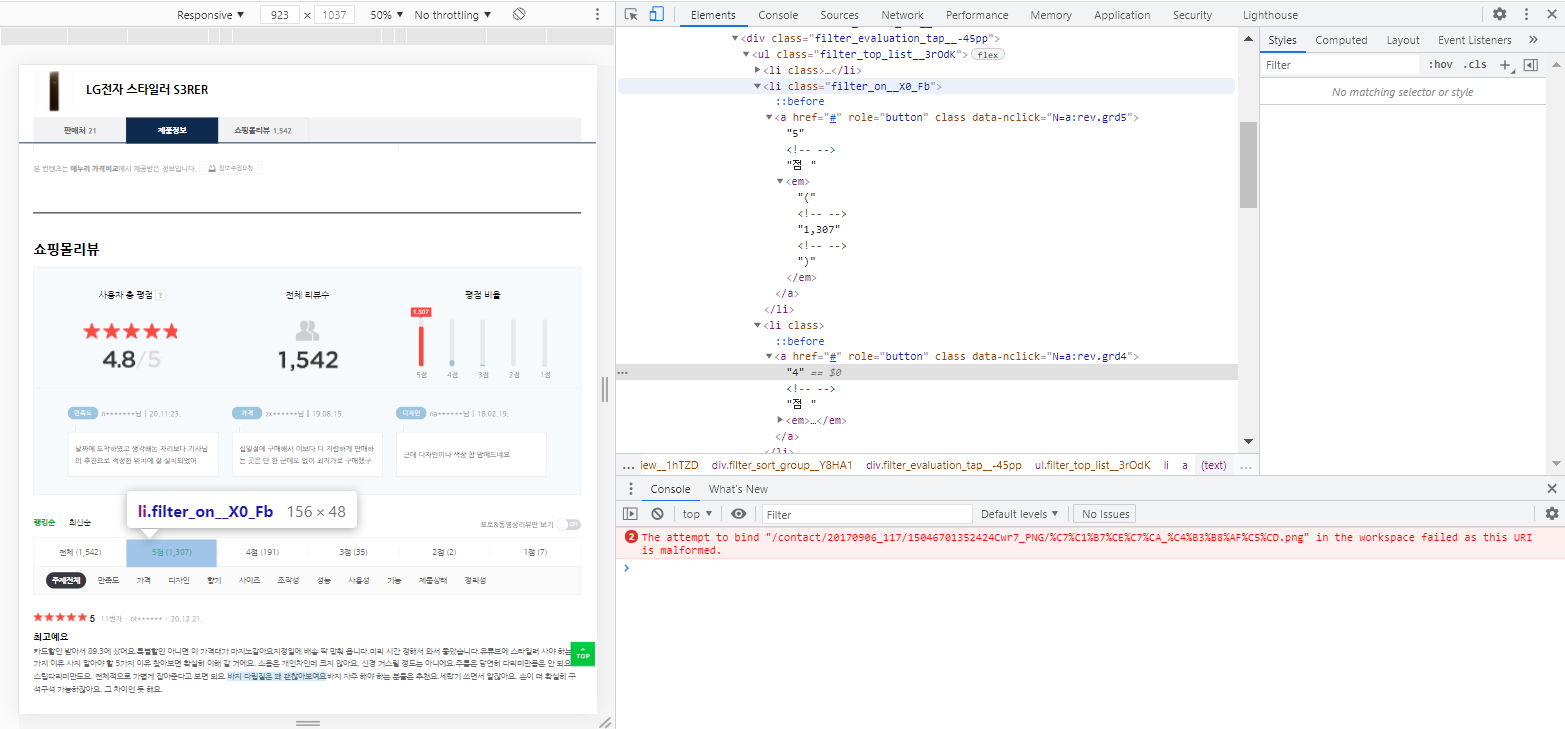This screenshot has width=1565, height=729.
Task: Toggle the :hov element state button
Action: 1441,65
